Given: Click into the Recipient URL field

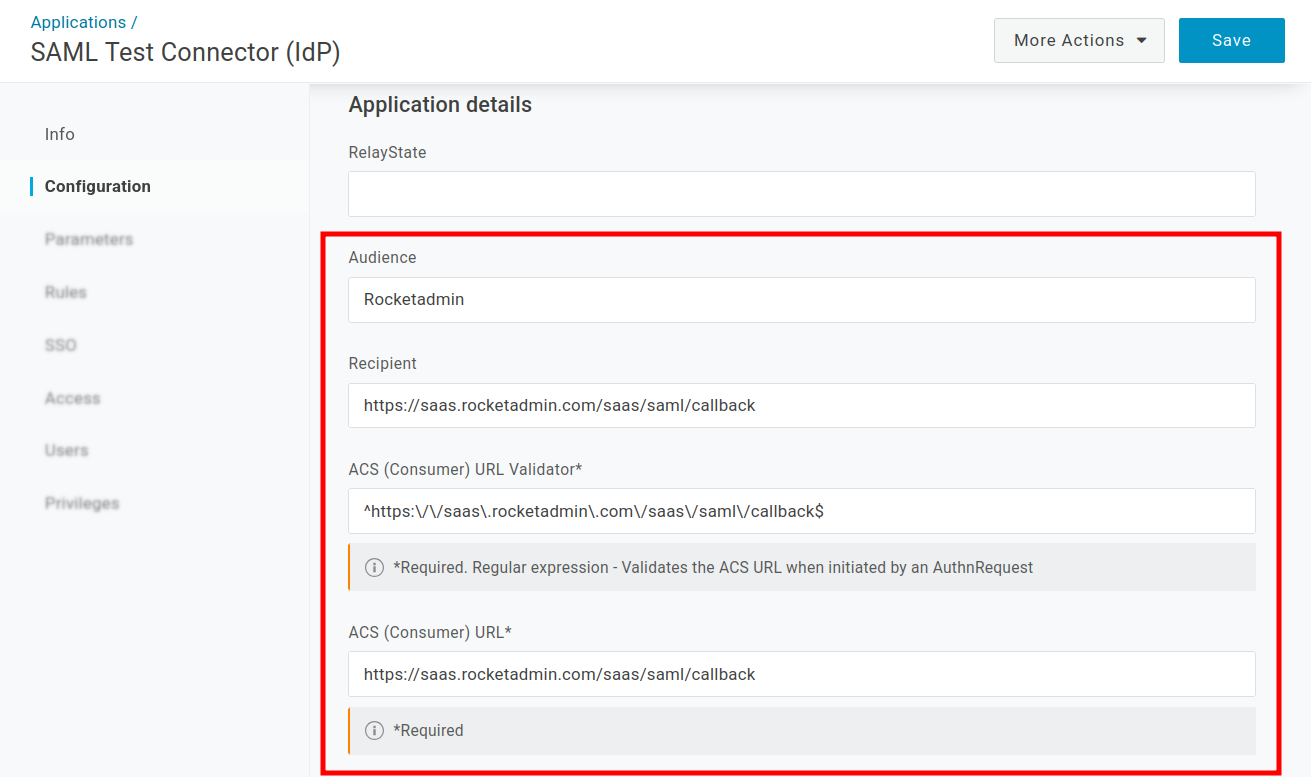Looking at the screenshot, I should pyautogui.click(x=801, y=406).
